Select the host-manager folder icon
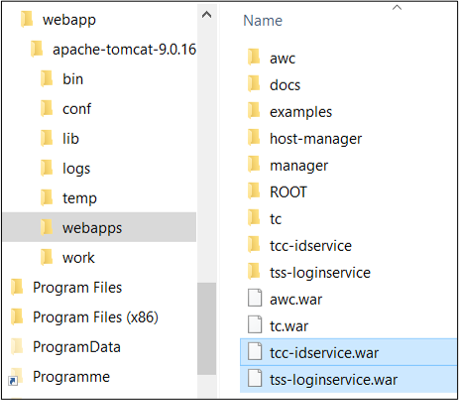This screenshot has width=459, height=400. pos(254,137)
